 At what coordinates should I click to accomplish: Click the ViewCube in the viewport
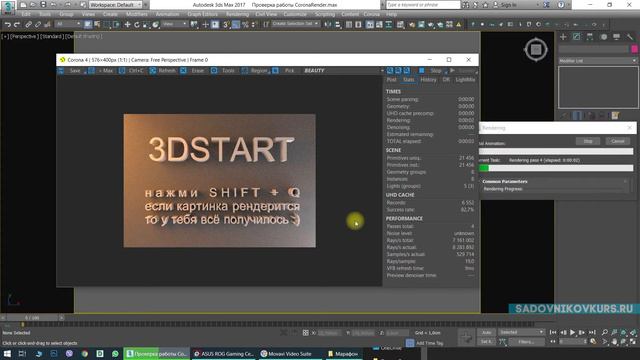(536, 50)
